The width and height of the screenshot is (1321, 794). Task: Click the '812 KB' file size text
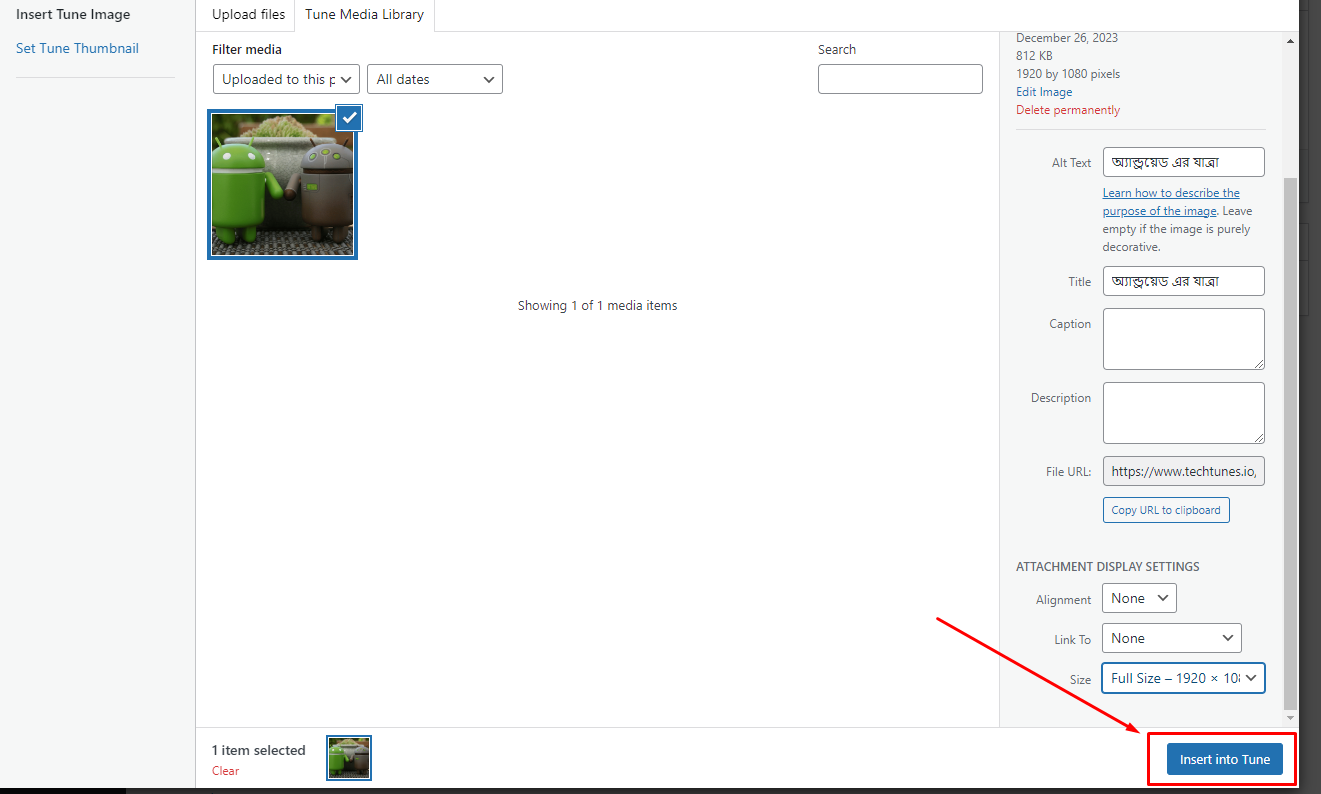1035,56
